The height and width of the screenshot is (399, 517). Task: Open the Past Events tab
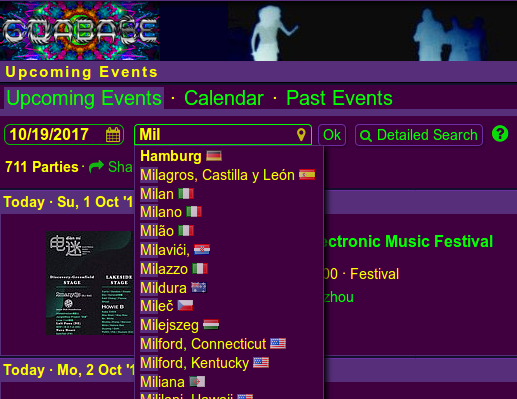(339, 98)
